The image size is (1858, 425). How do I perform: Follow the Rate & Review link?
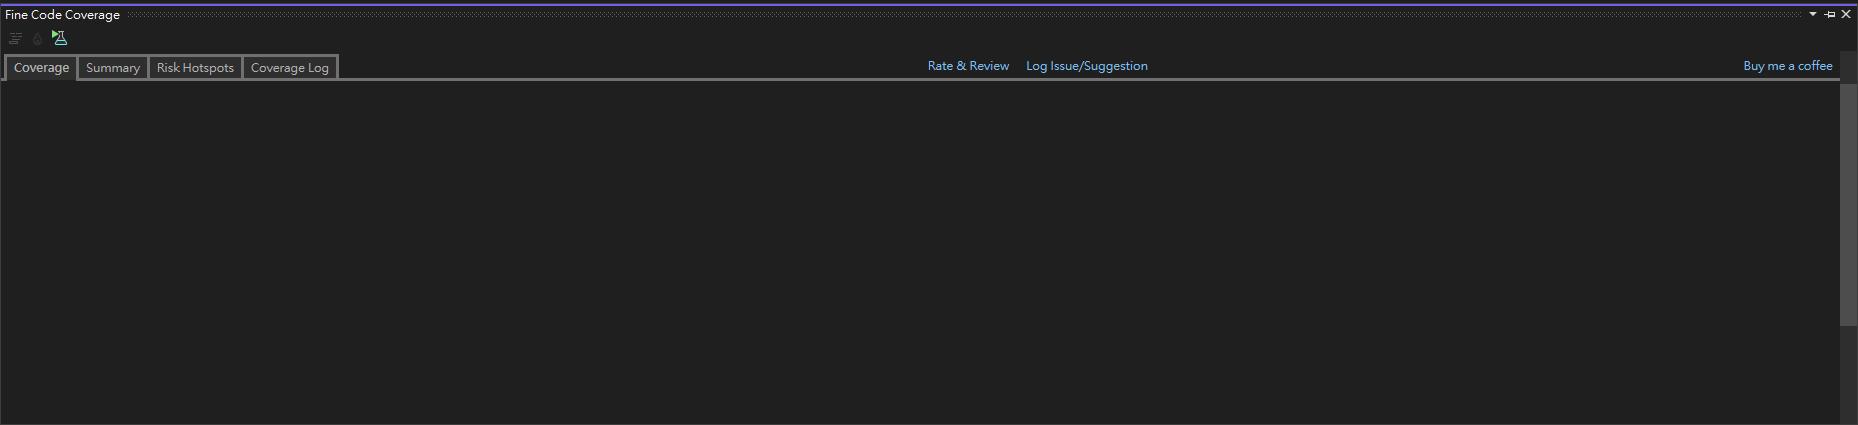[968, 66]
